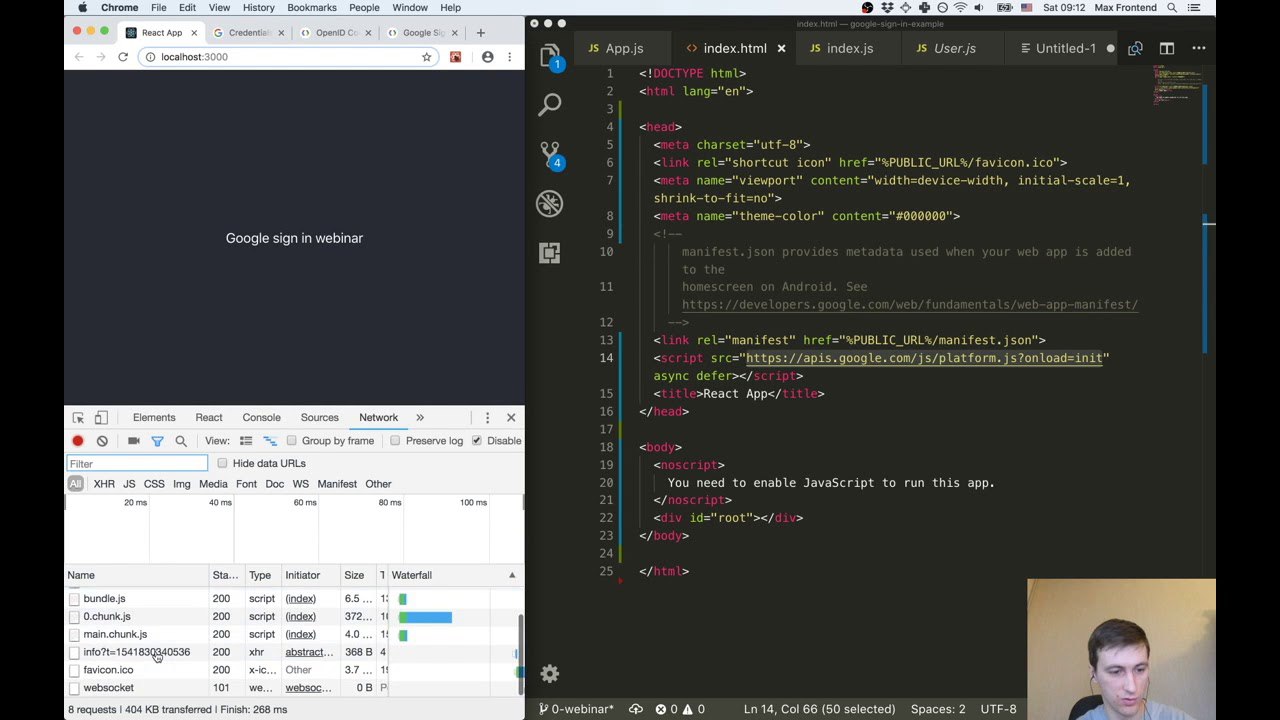Open the Extensions view icon

click(x=549, y=253)
